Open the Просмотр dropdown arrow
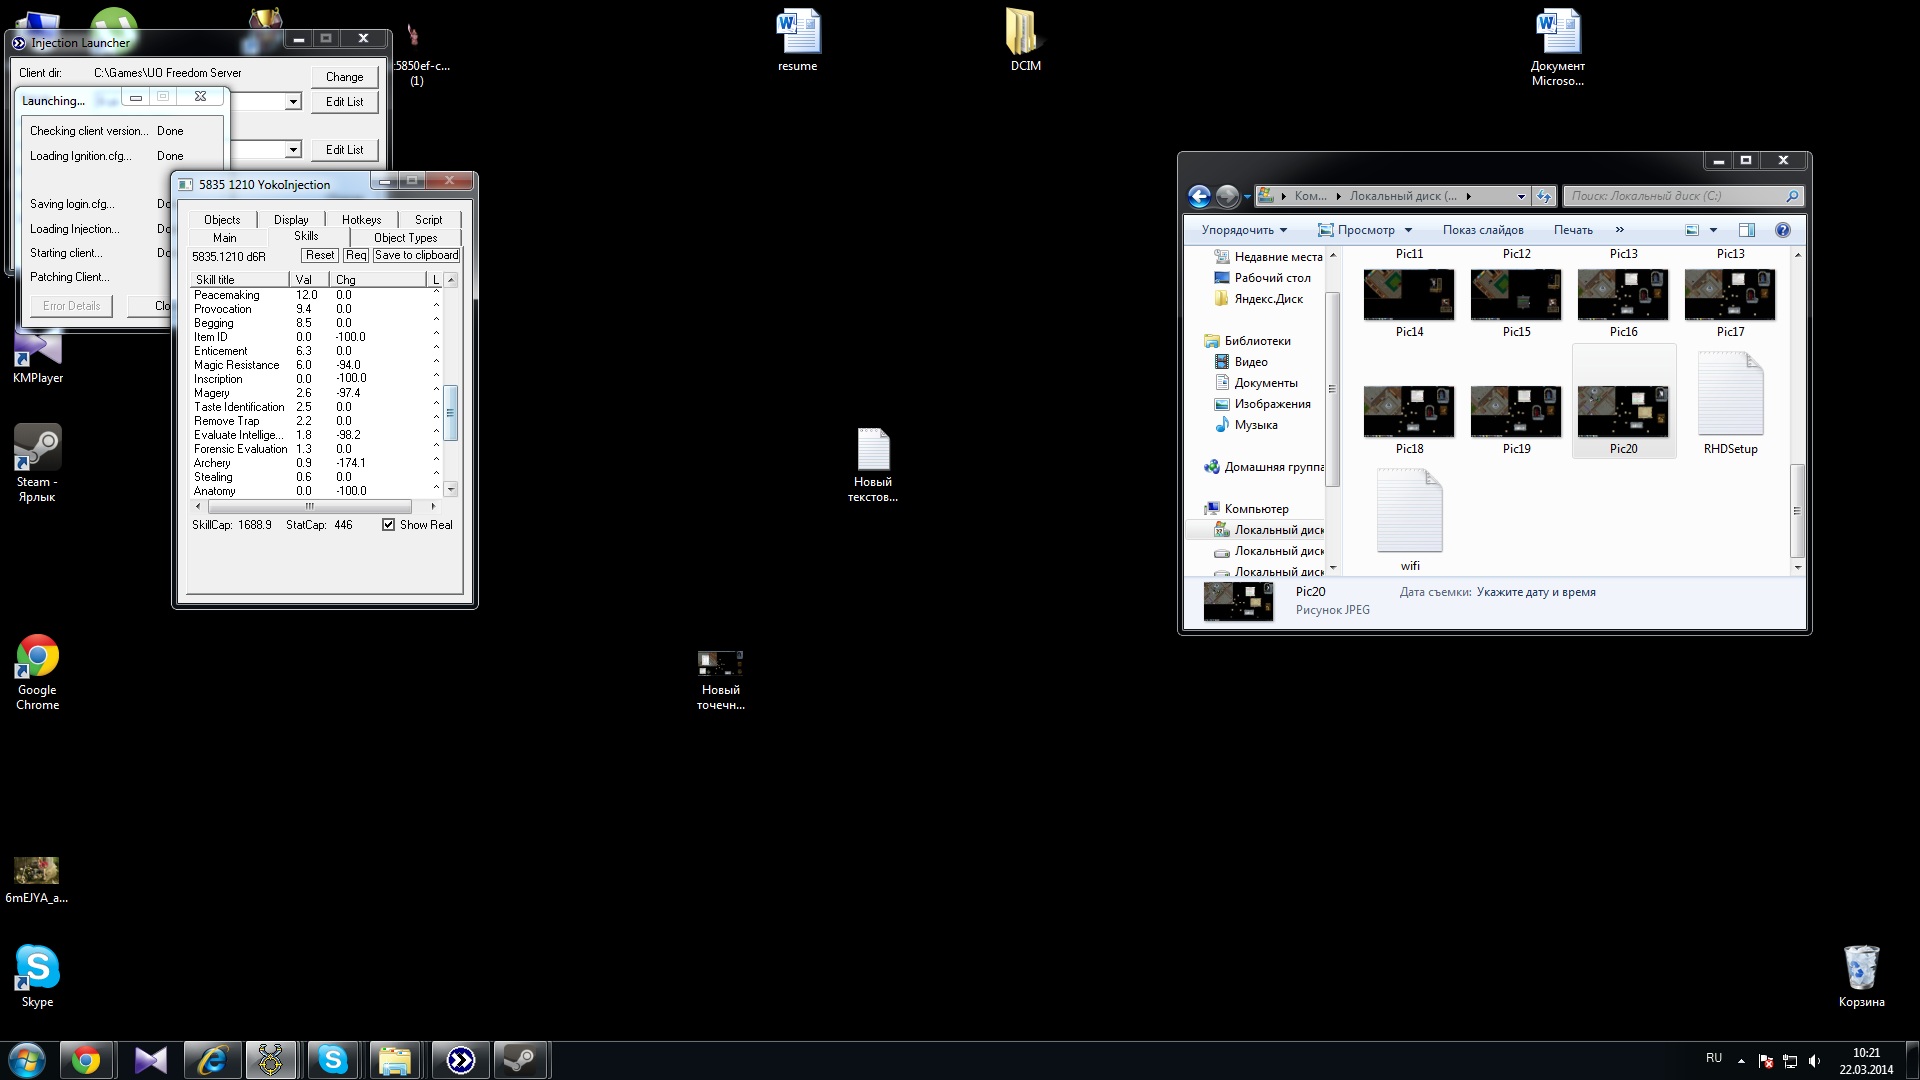The image size is (1920, 1080). click(x=1408, y=230)
